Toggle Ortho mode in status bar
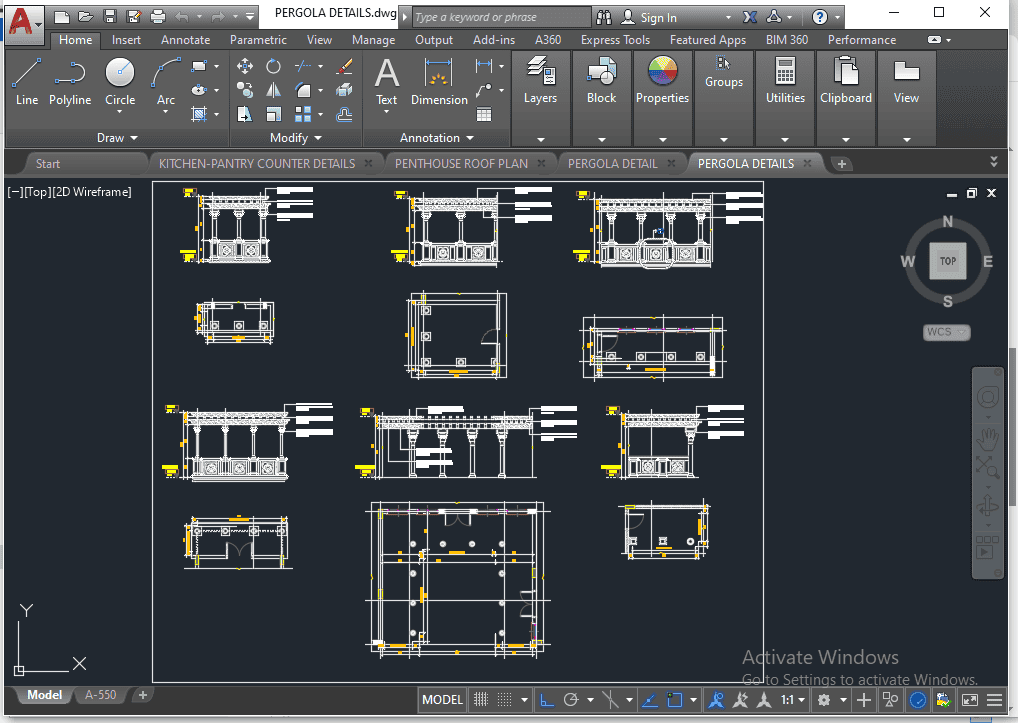The image size is (1018, 723). (547, 700)
